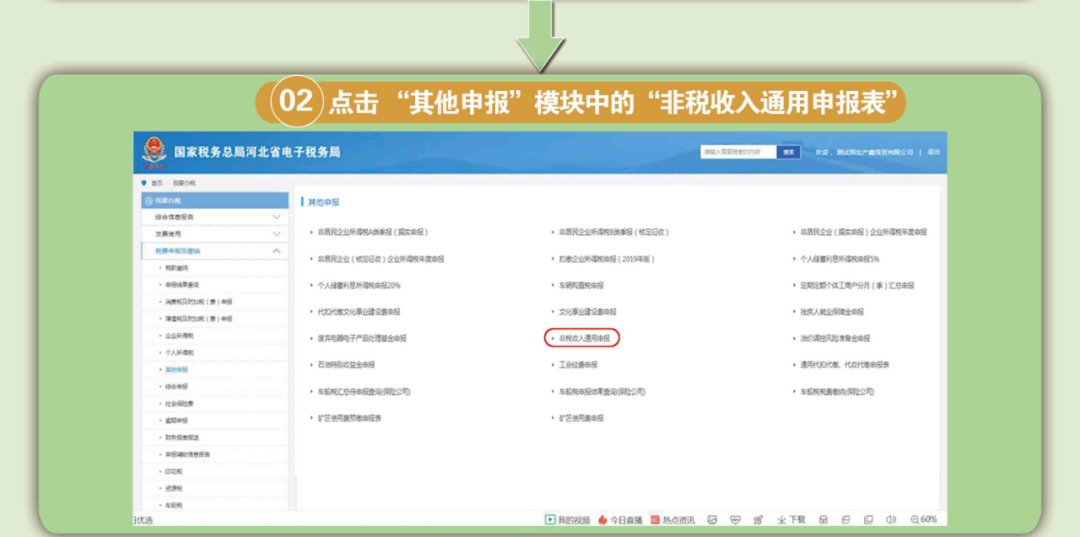
Task: Click the headphones icon in the status bar
Action: 822,520
